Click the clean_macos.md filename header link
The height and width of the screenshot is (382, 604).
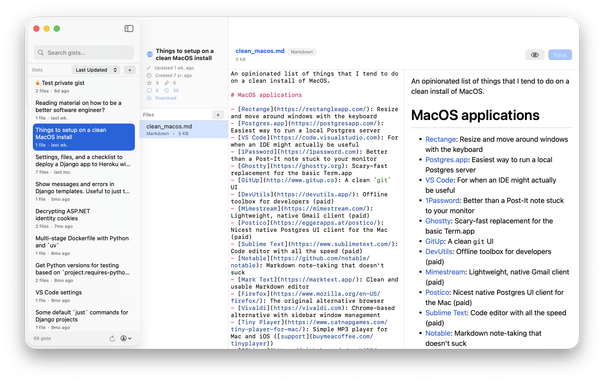coord(260,51)
